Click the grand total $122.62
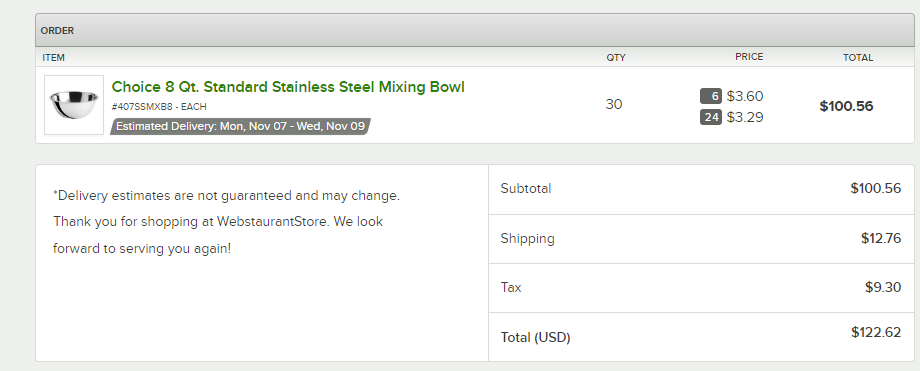Image resolution: width=920 pixels, height=371 pixels. 876,332
